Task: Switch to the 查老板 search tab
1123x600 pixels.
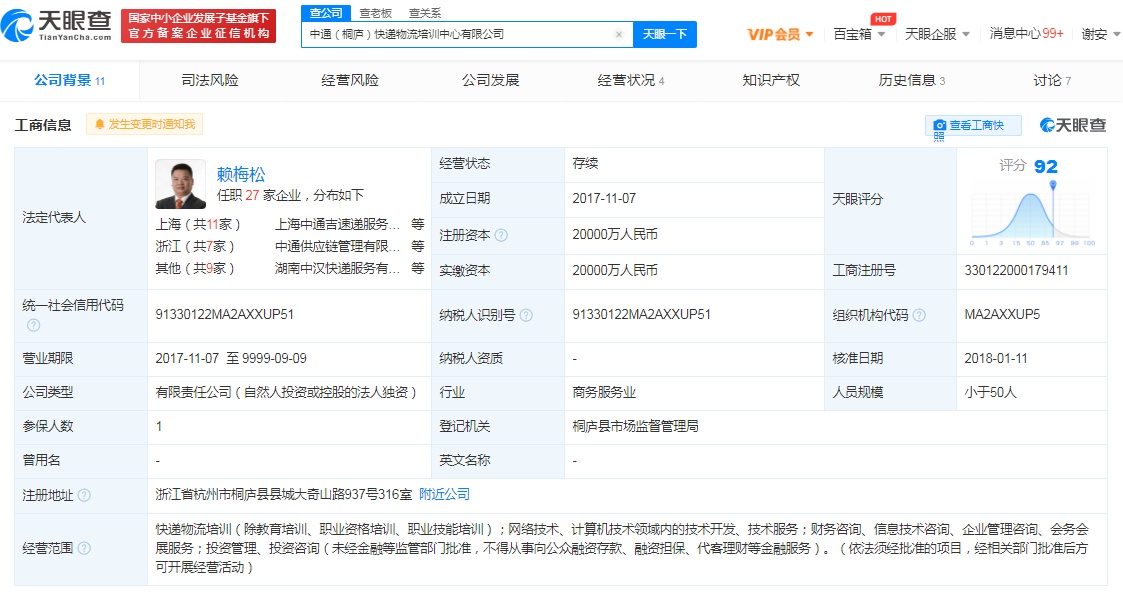Action: (375, 13)
